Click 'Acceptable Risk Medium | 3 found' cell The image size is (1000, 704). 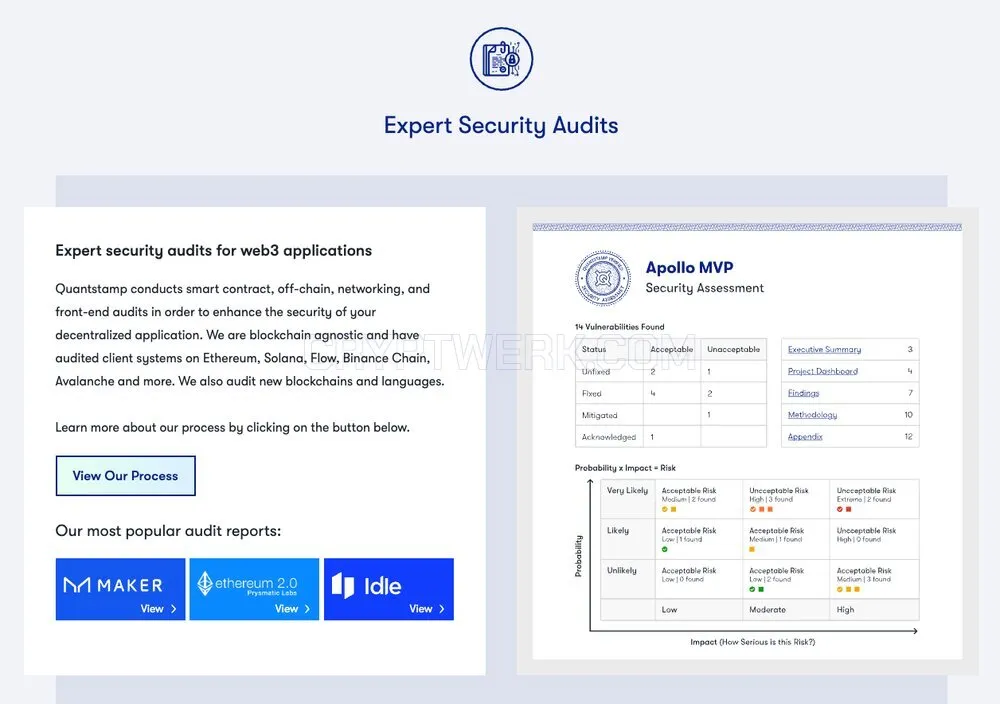874,579
